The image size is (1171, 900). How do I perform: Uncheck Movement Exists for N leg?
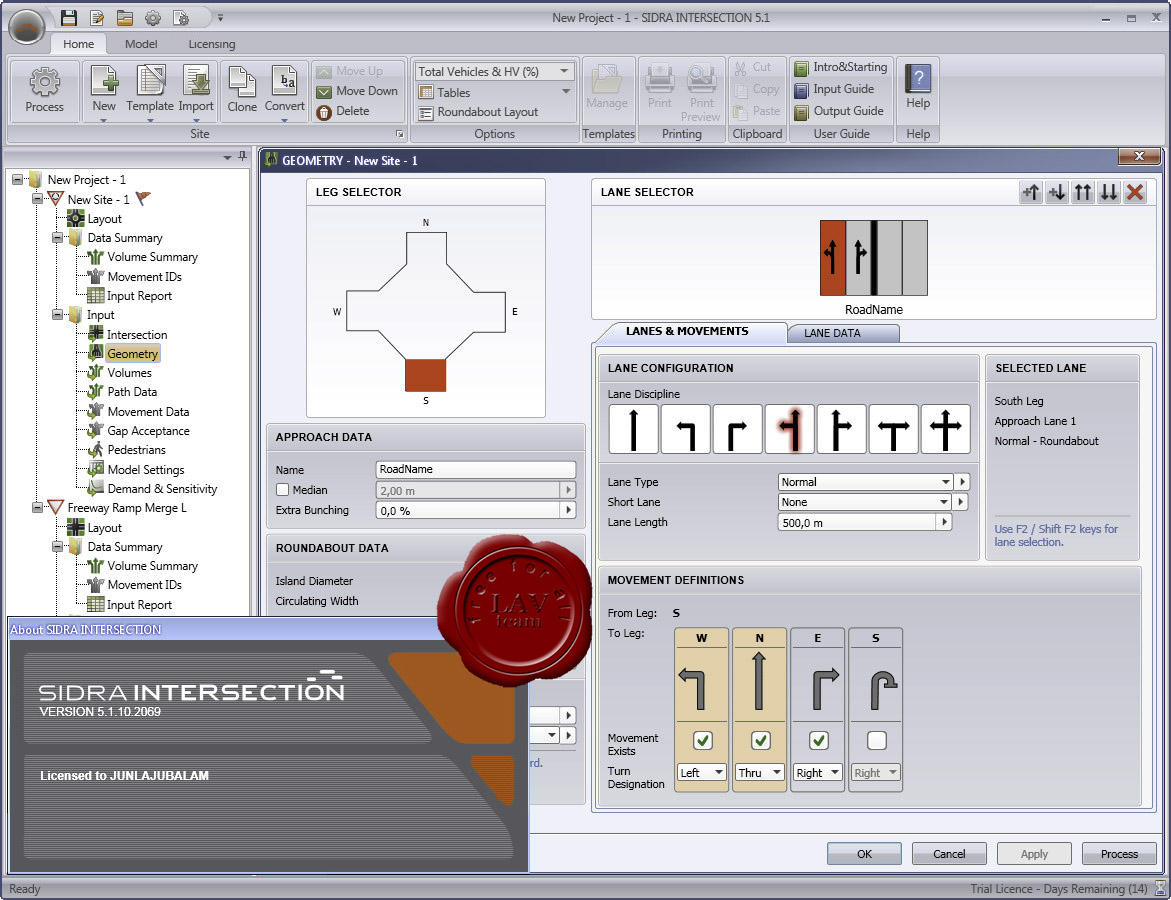tap(760, 740)
